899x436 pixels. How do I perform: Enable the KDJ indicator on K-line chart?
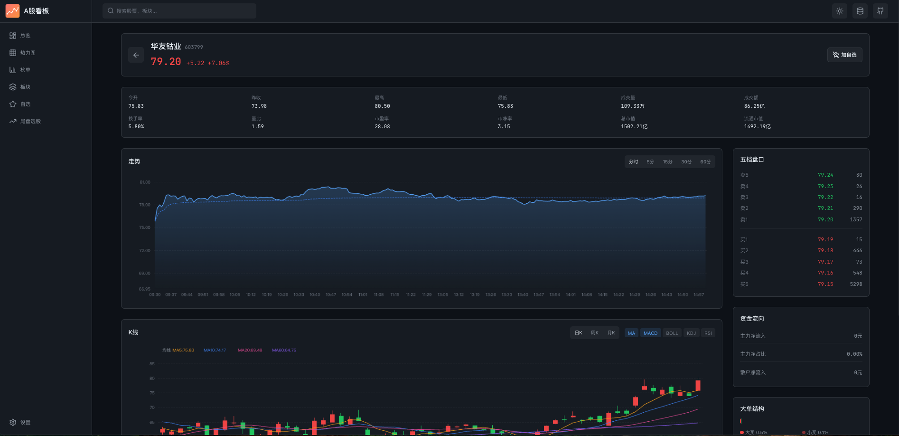(691, 332)
